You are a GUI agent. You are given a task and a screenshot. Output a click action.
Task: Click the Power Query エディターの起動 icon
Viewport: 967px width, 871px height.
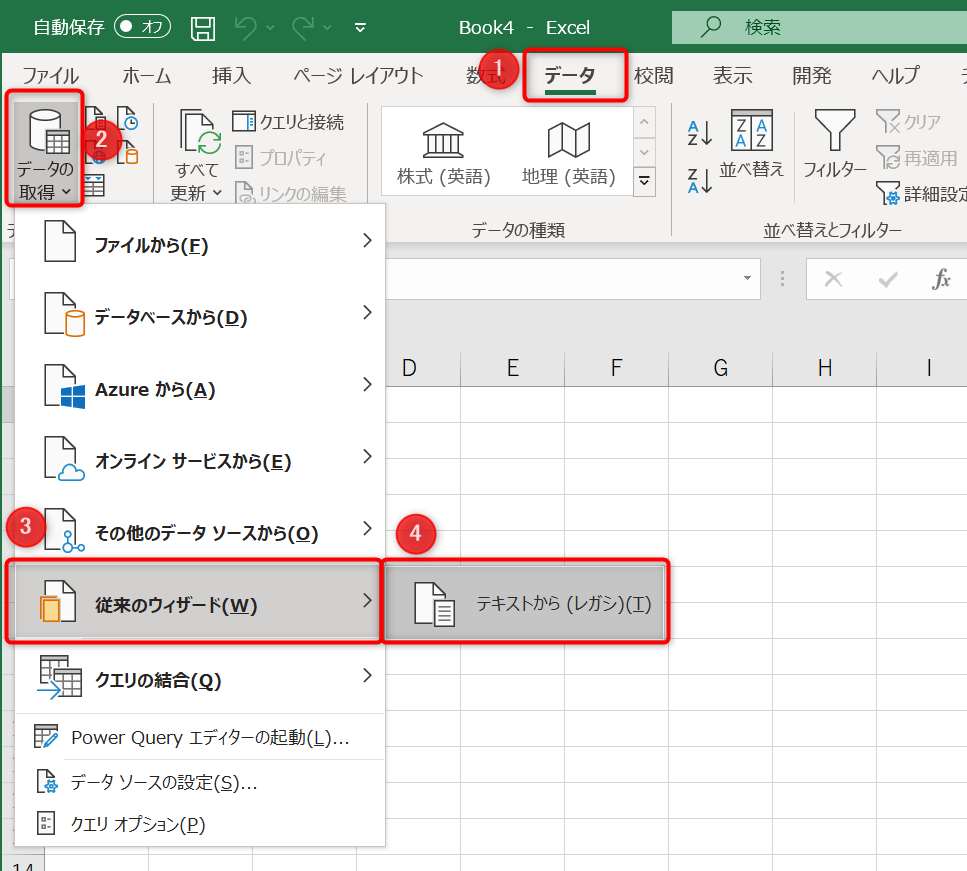coord(46,737)
